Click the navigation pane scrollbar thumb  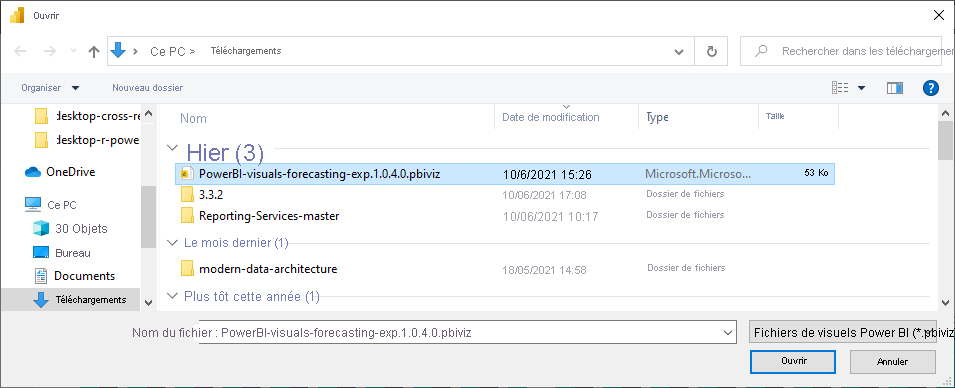coord(148,217)
